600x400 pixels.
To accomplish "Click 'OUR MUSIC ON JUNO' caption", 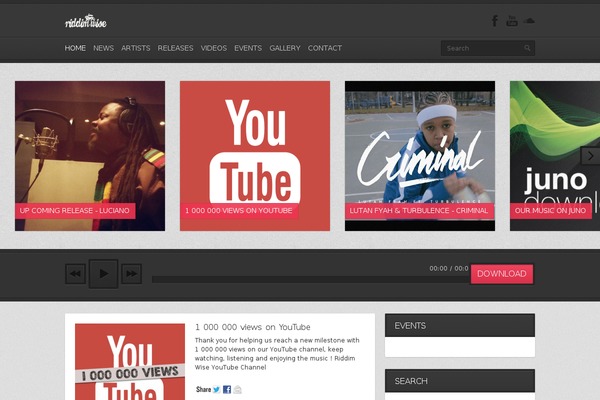I will point(551,211).
